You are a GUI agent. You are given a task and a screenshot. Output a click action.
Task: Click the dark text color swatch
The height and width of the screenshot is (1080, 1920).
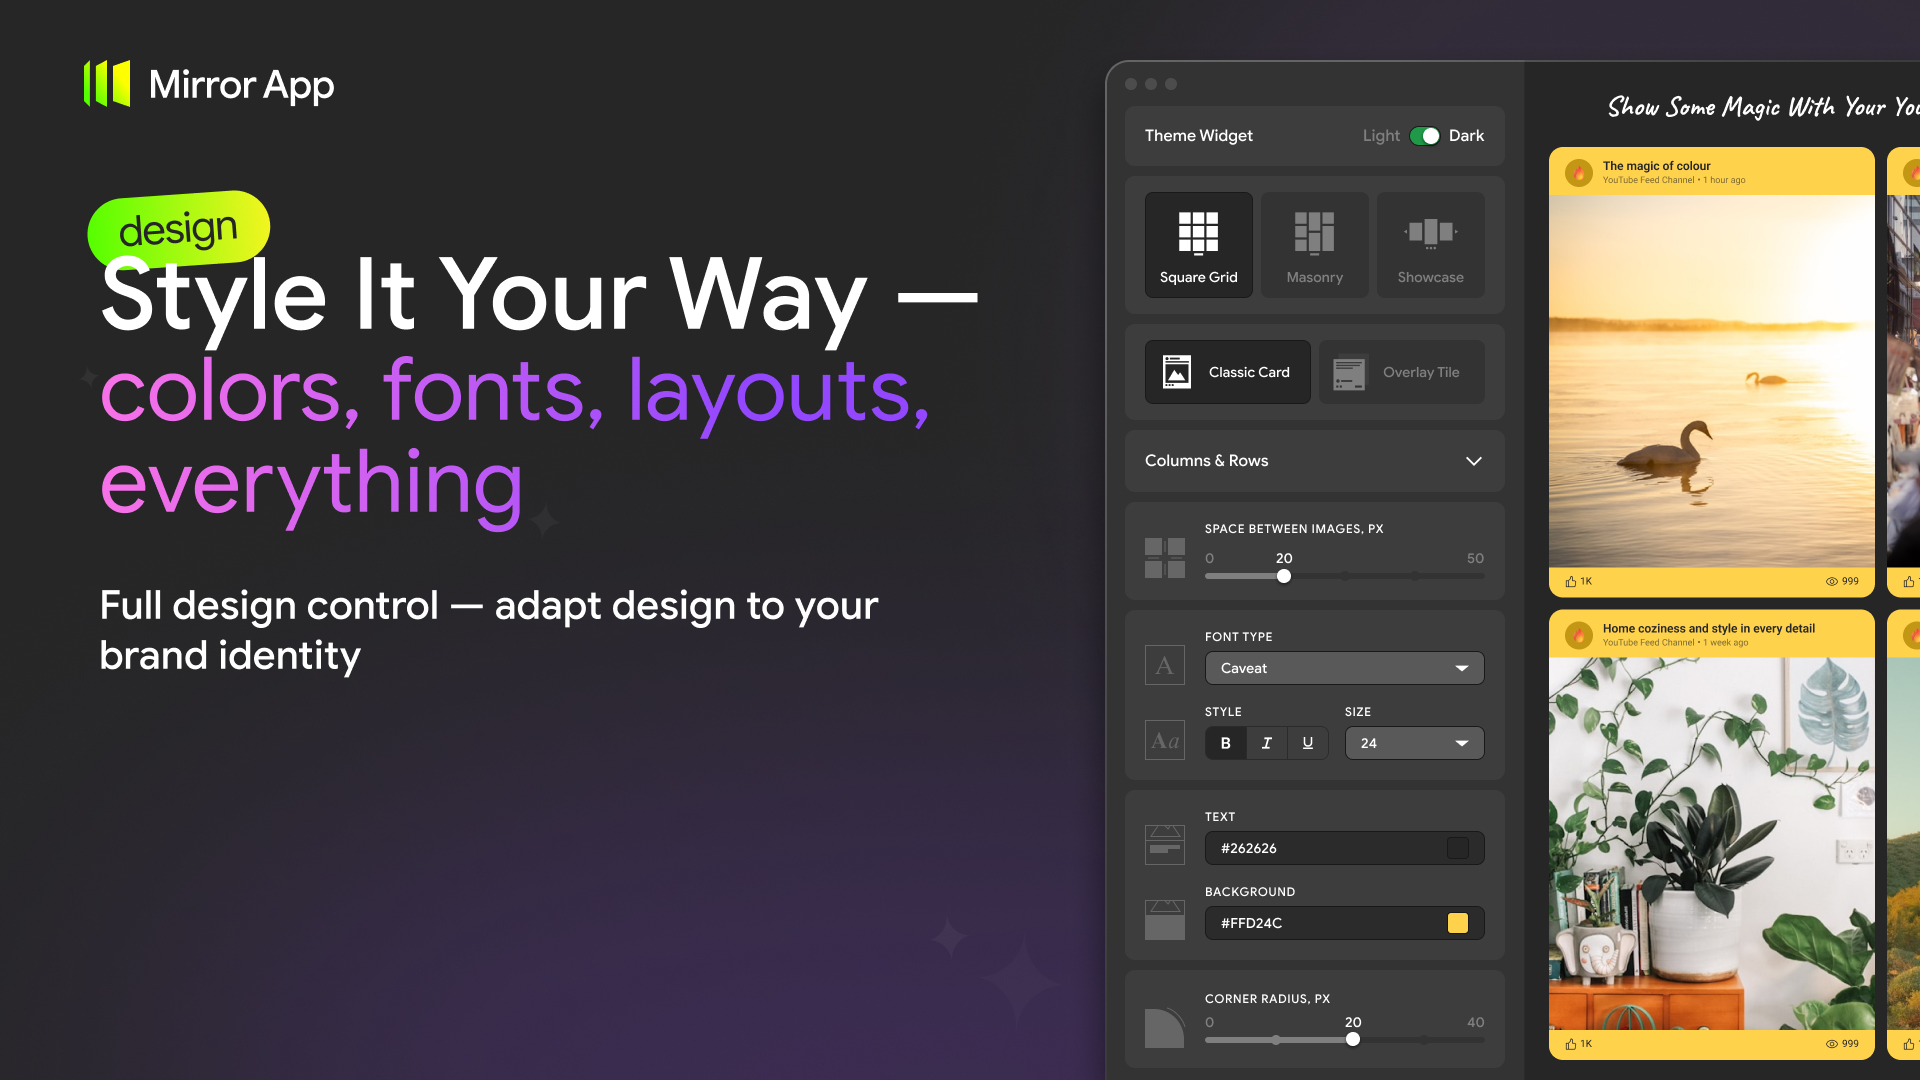[x=1457, y=848]
